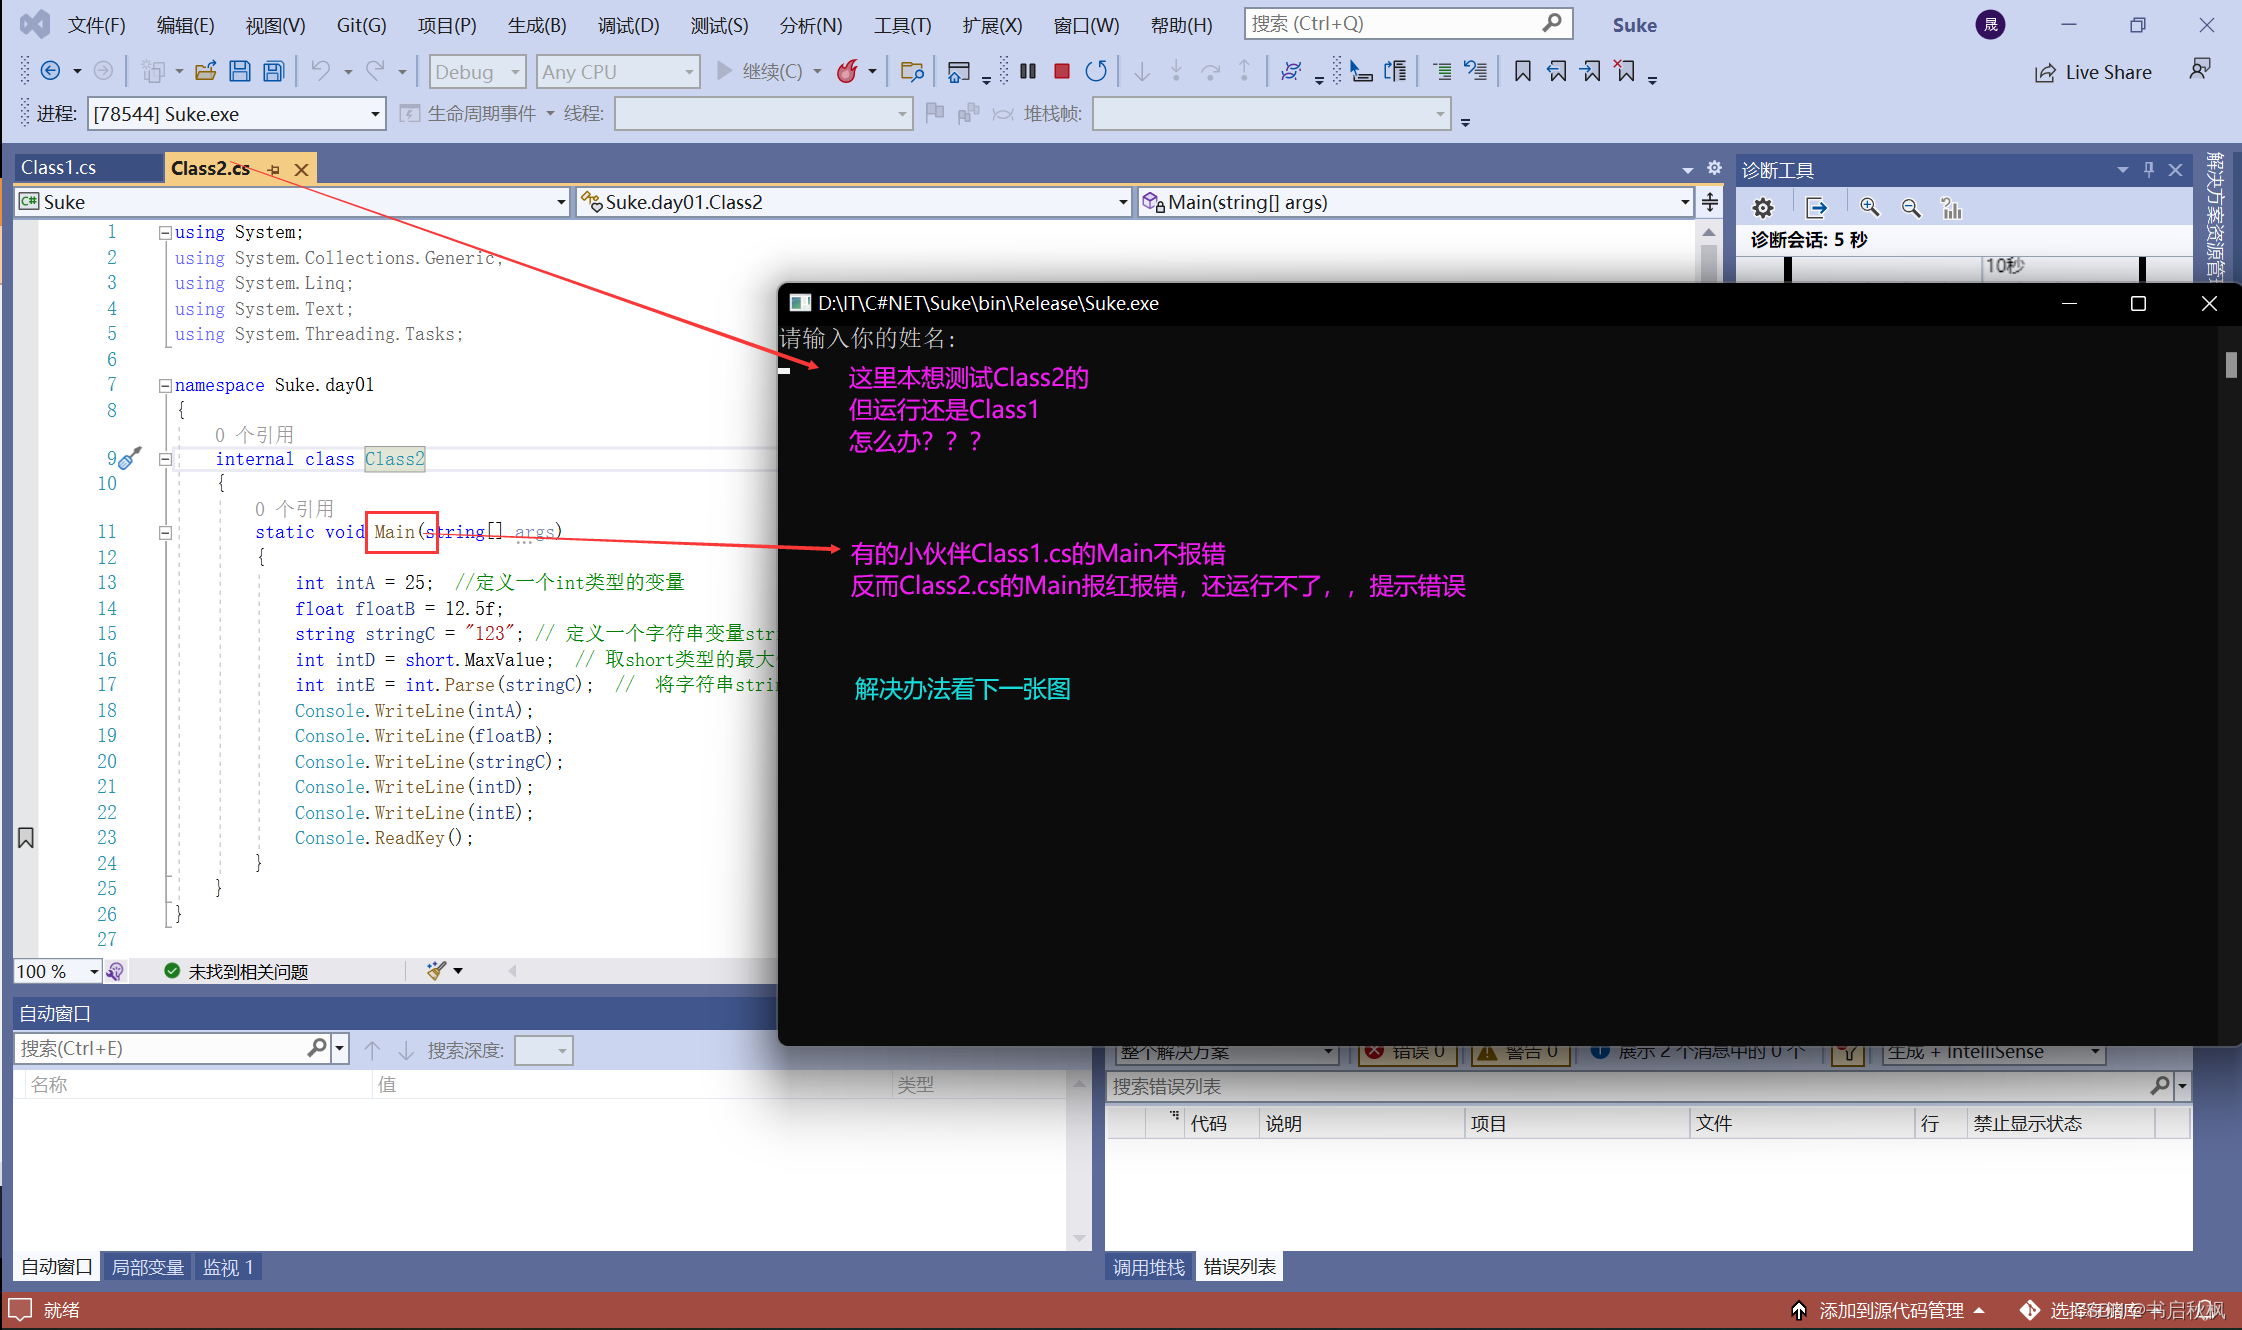
Task: Click the Save All icon
Action: click(x=274, y=71)
